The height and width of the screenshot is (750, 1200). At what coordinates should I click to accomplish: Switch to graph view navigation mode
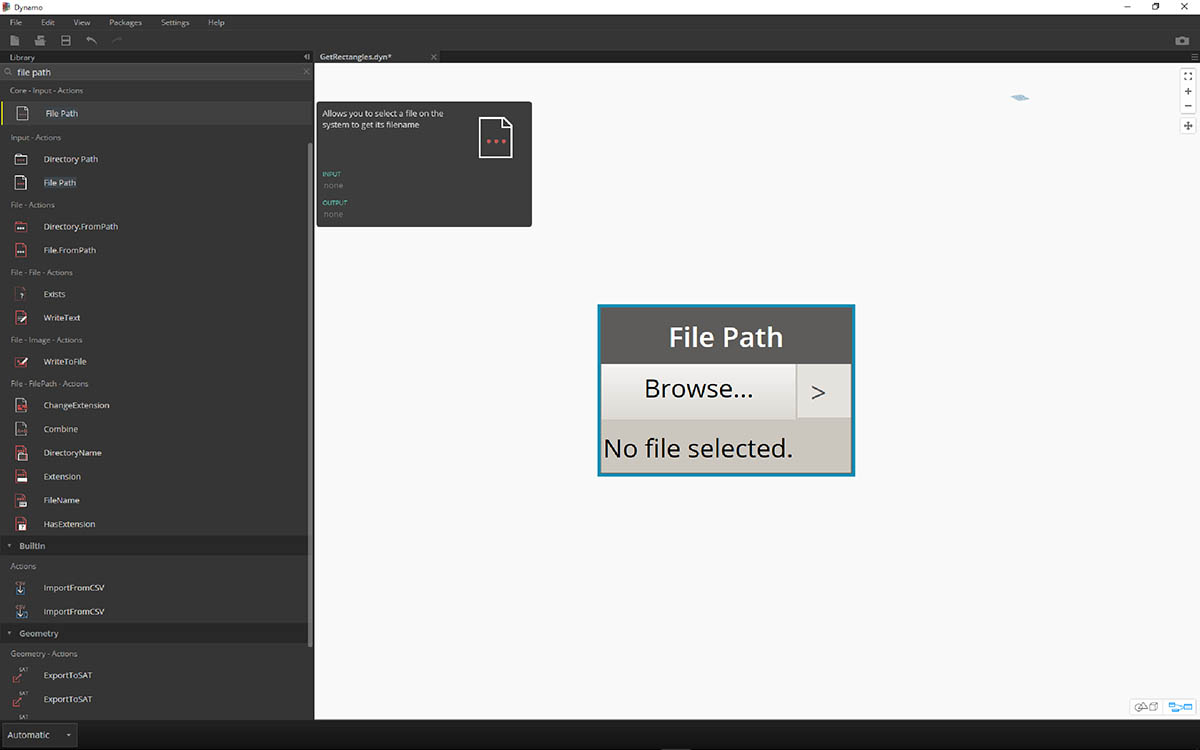(1180, 707)
